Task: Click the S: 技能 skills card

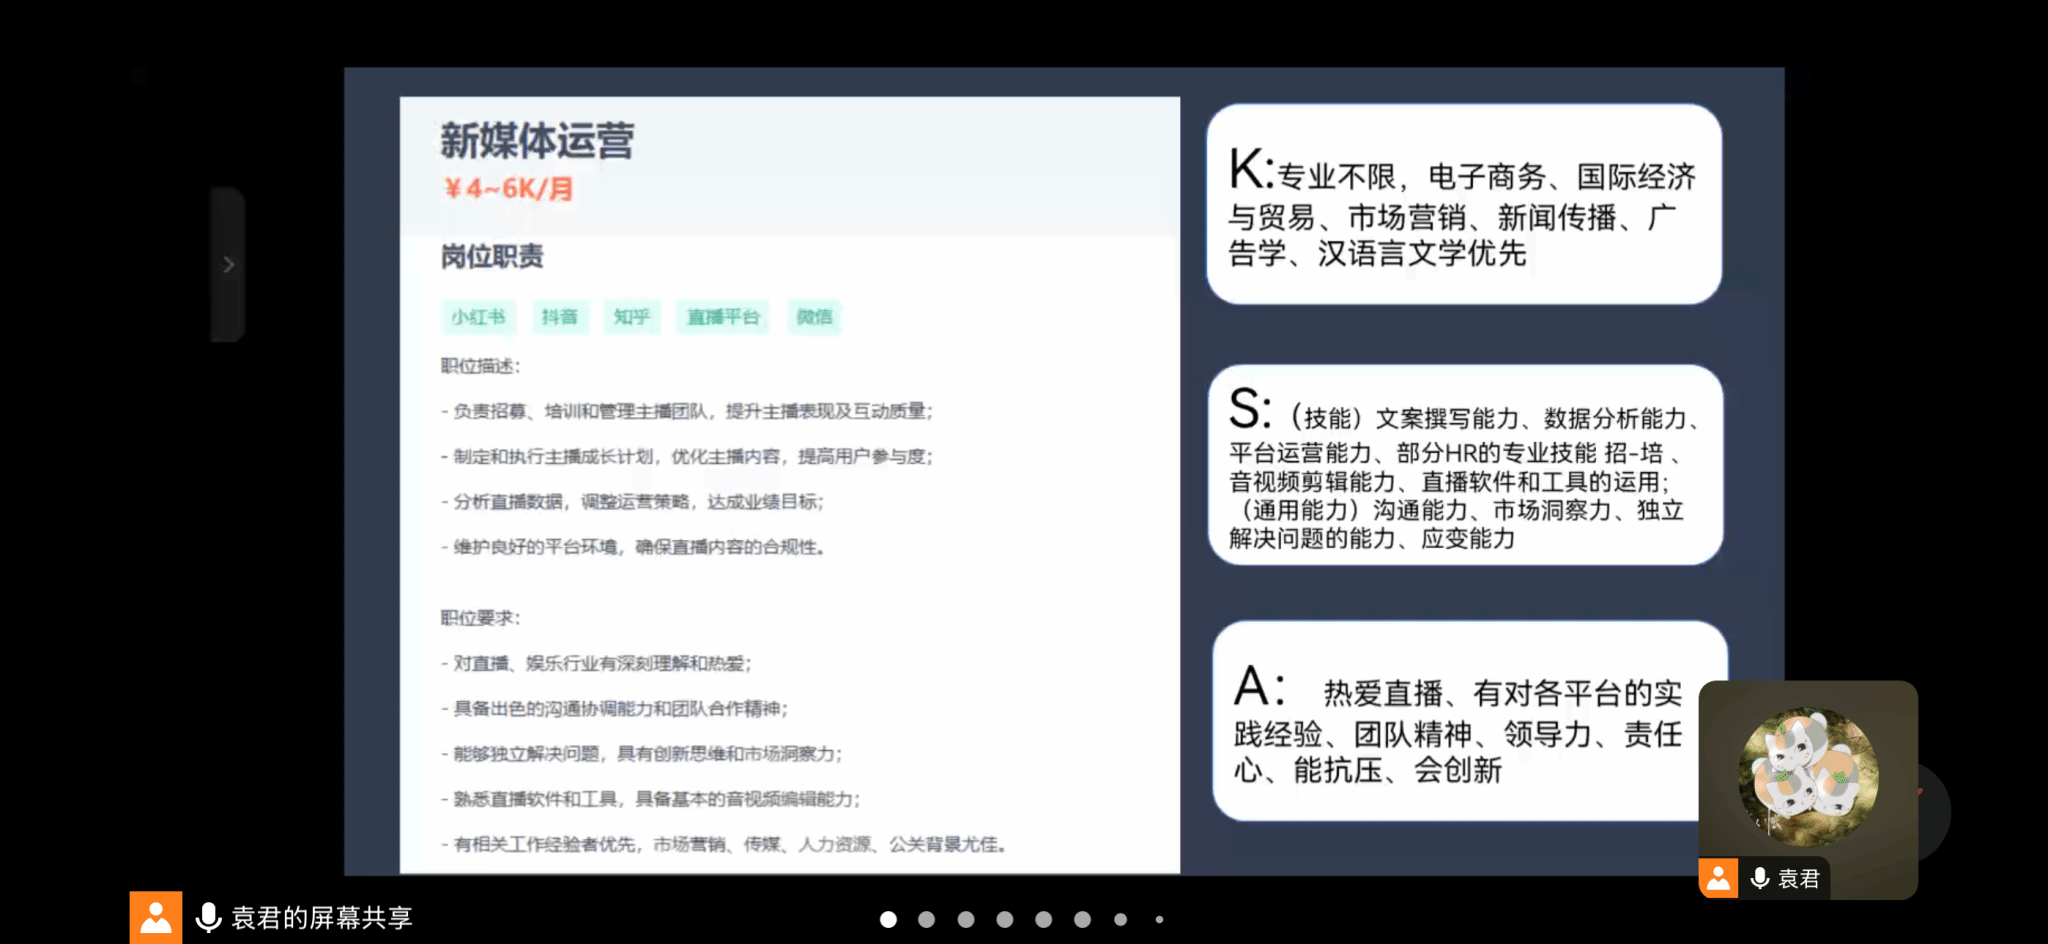Action: (x=1464, y=465)
